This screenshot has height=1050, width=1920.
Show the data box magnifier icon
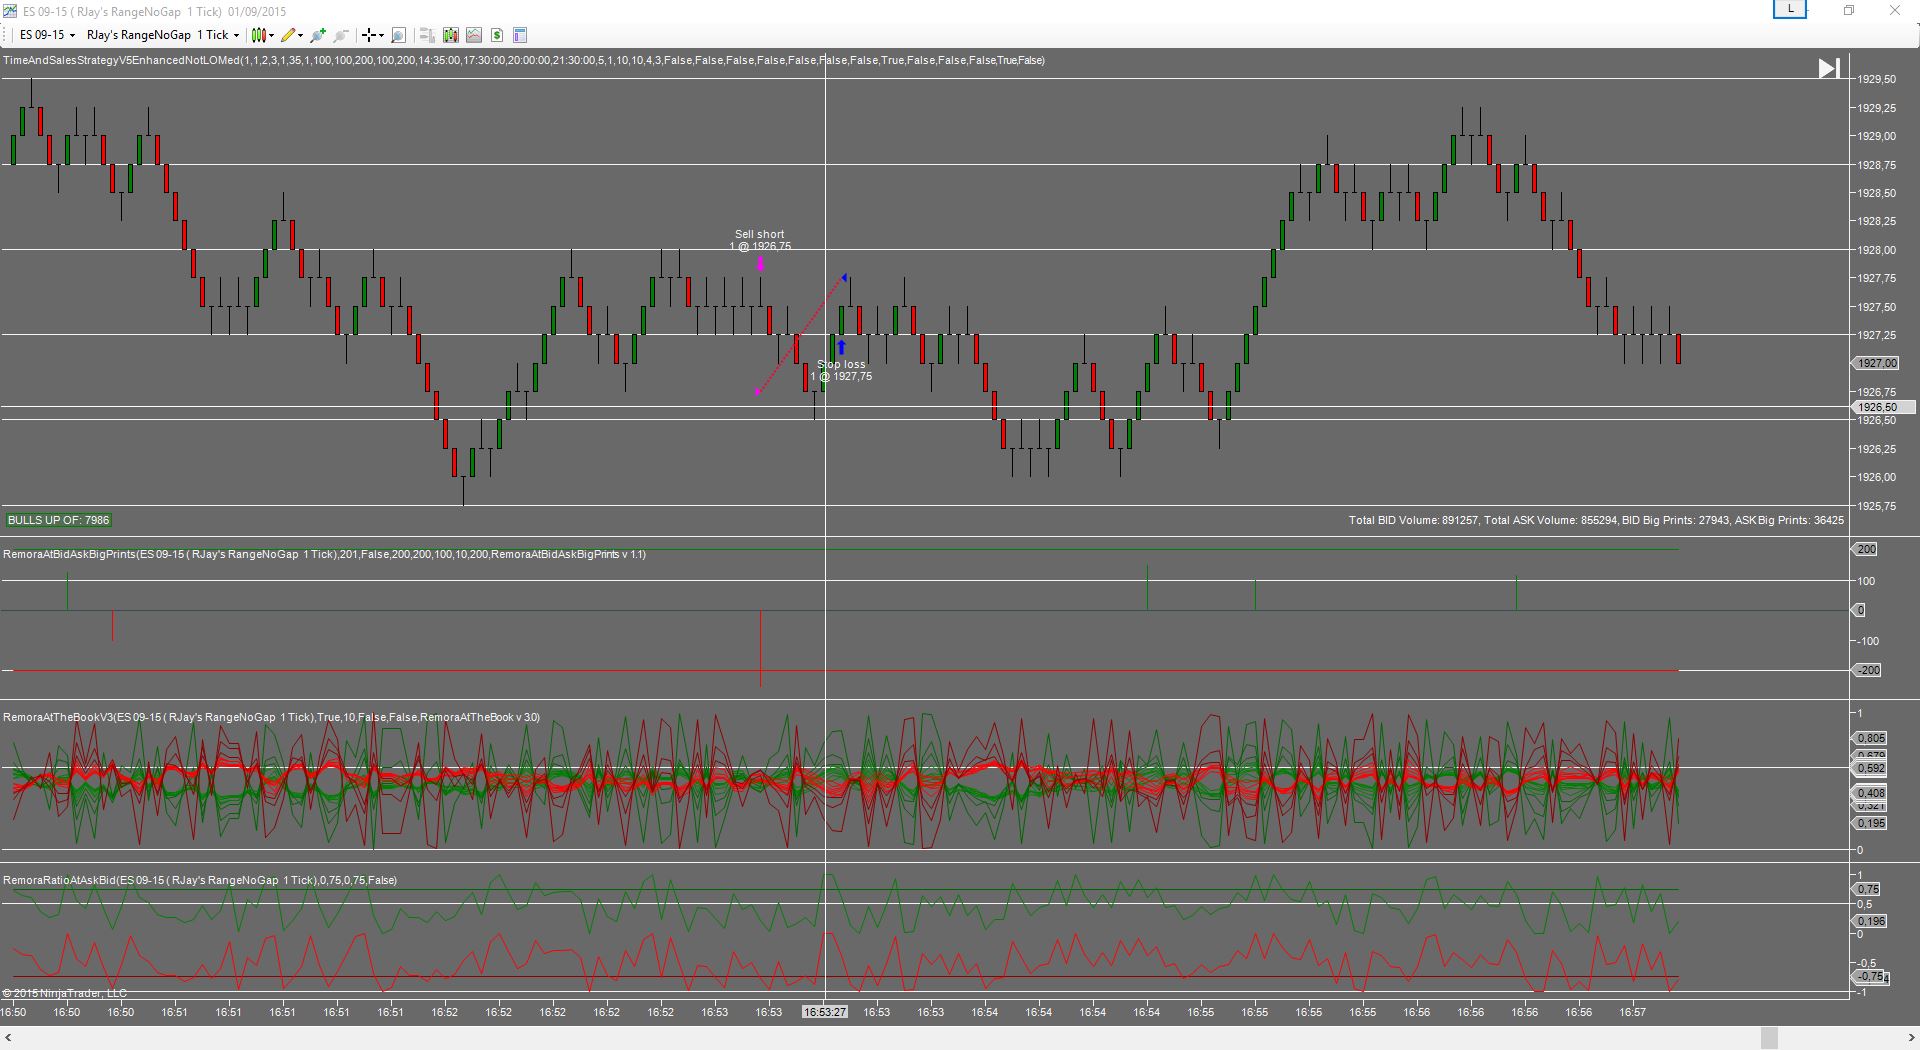click(x=398, y=35)
